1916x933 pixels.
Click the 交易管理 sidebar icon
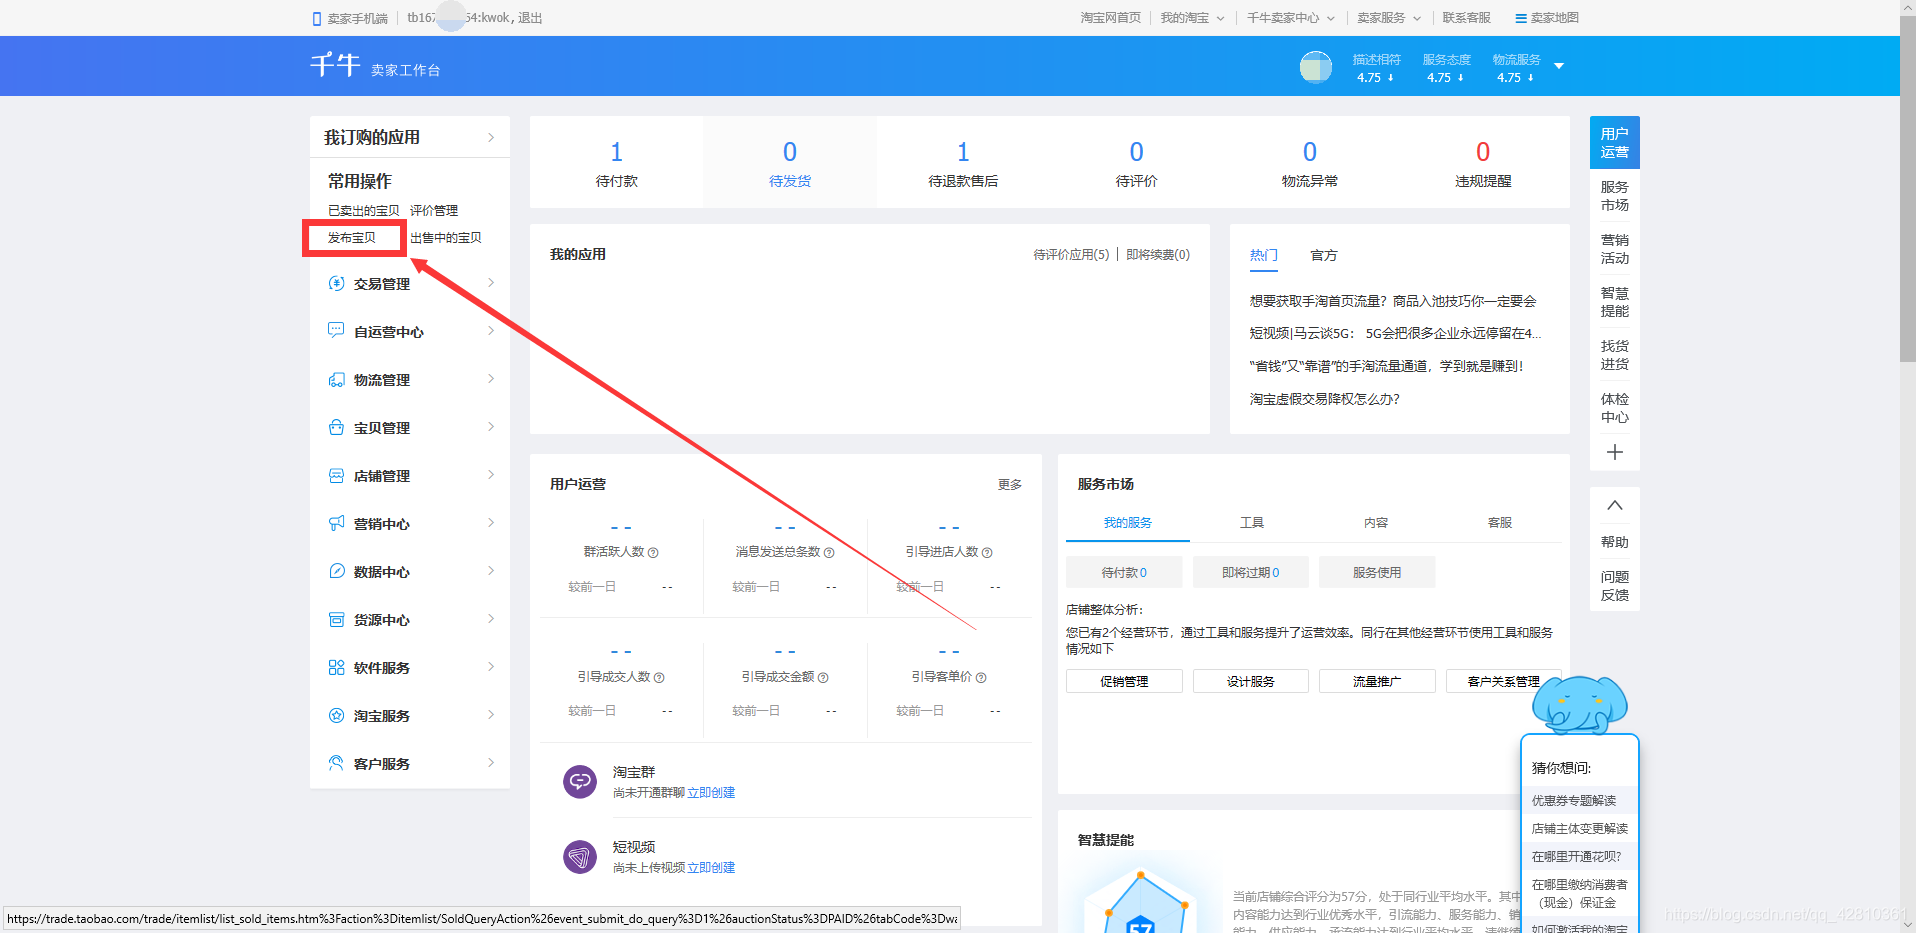tap(337, 284)
